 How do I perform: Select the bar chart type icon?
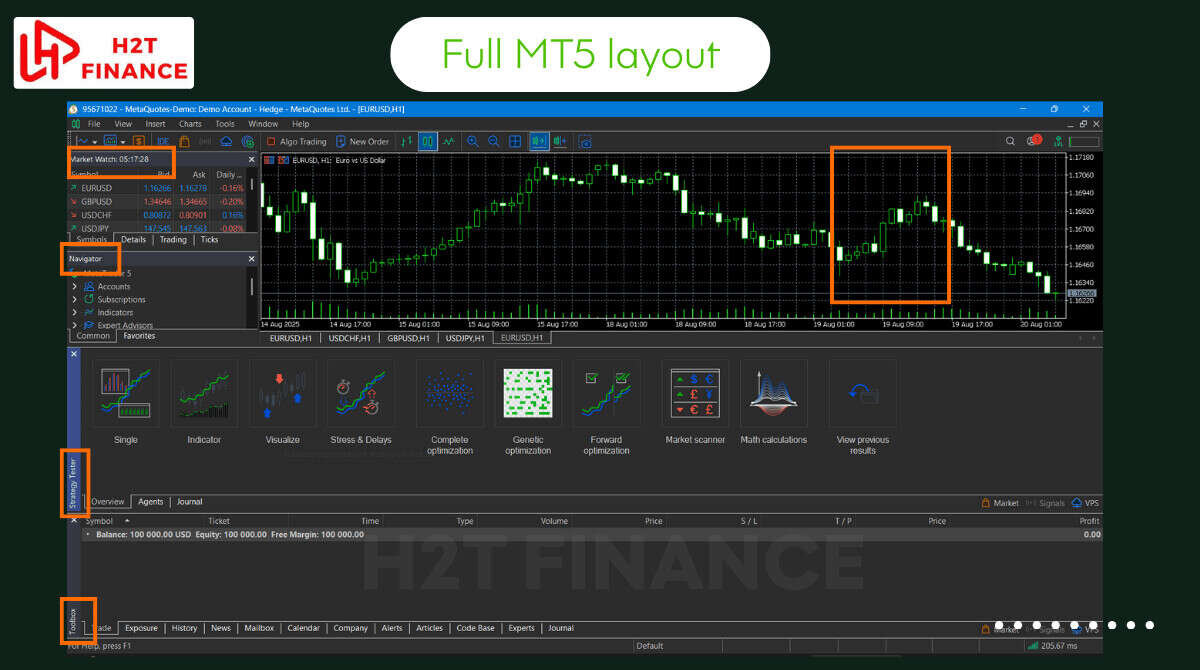[406, 141]
